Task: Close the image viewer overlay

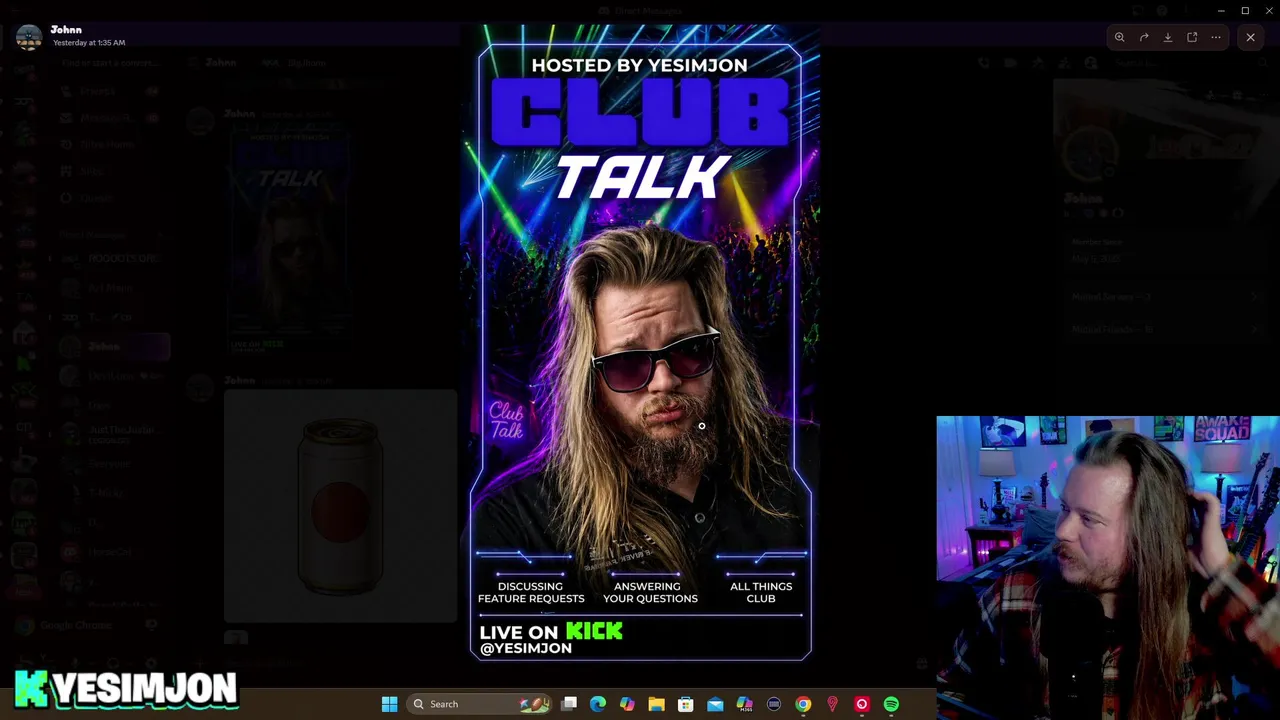Action: coord(1250,37)
